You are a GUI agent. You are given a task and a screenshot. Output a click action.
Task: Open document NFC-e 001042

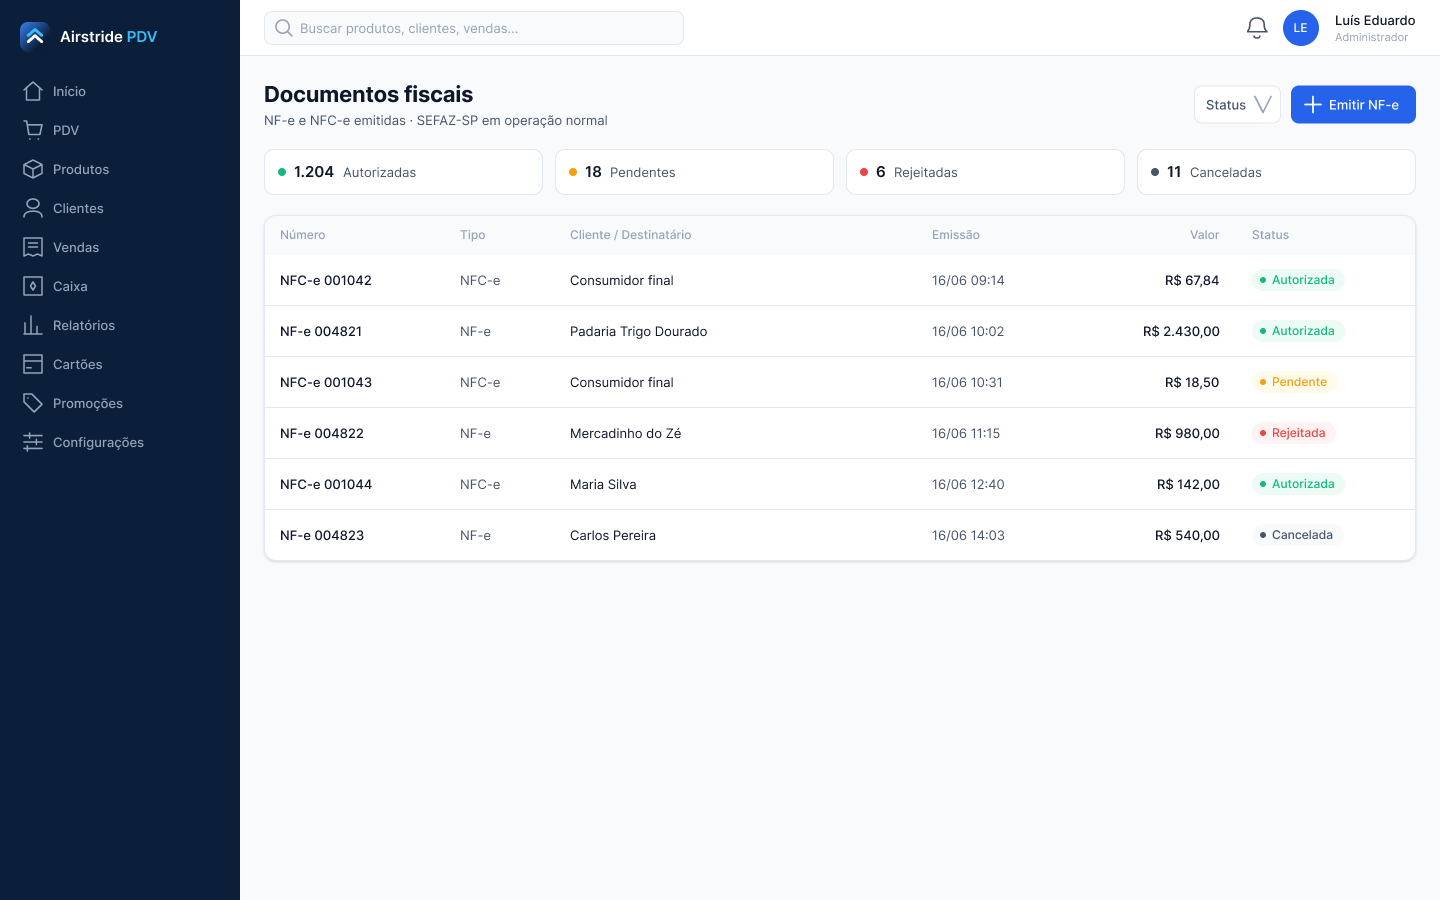point(326,280)
